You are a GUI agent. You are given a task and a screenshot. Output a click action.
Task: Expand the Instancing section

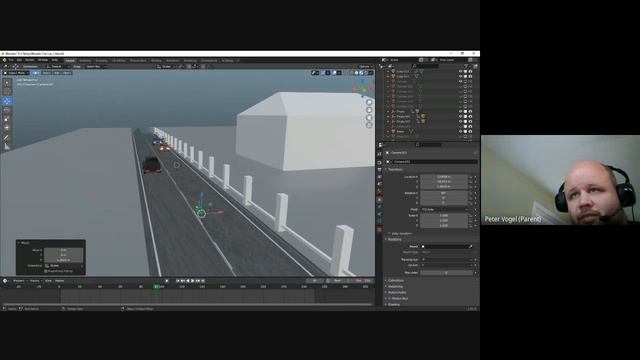coord(395,287)
